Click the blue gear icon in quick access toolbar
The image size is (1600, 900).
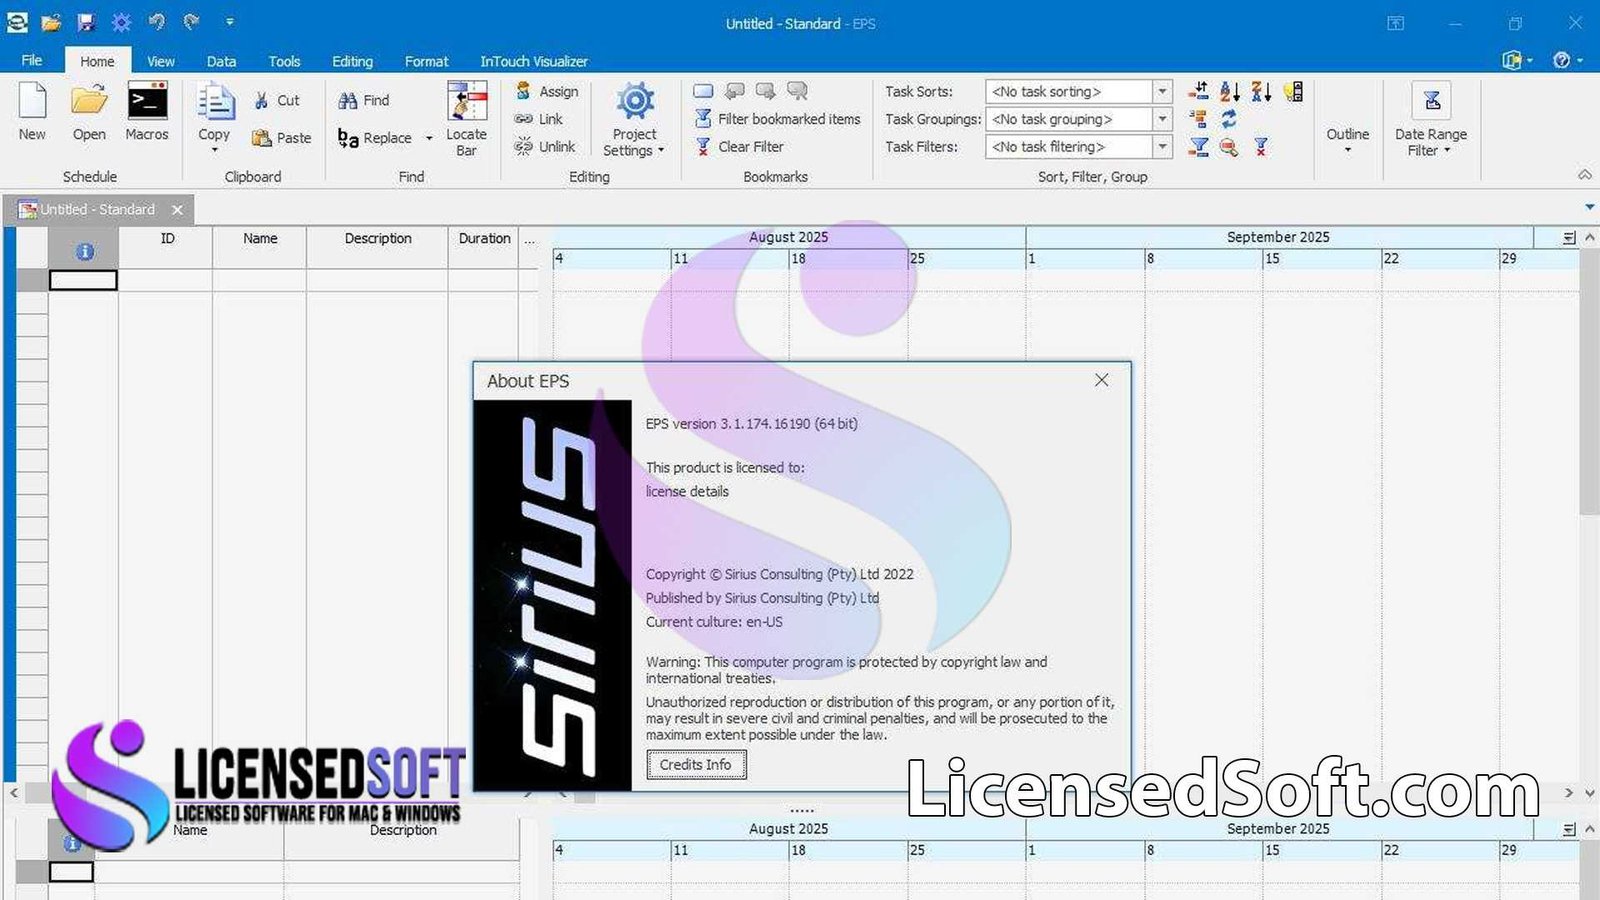[x=121, y=22]
